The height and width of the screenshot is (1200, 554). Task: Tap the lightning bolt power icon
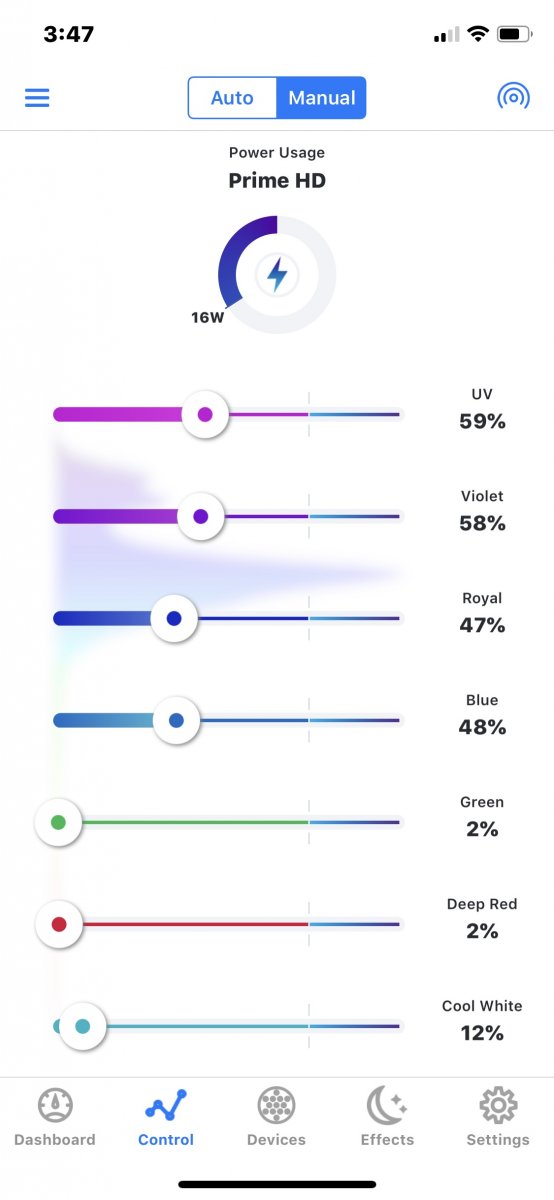[277, 275]
